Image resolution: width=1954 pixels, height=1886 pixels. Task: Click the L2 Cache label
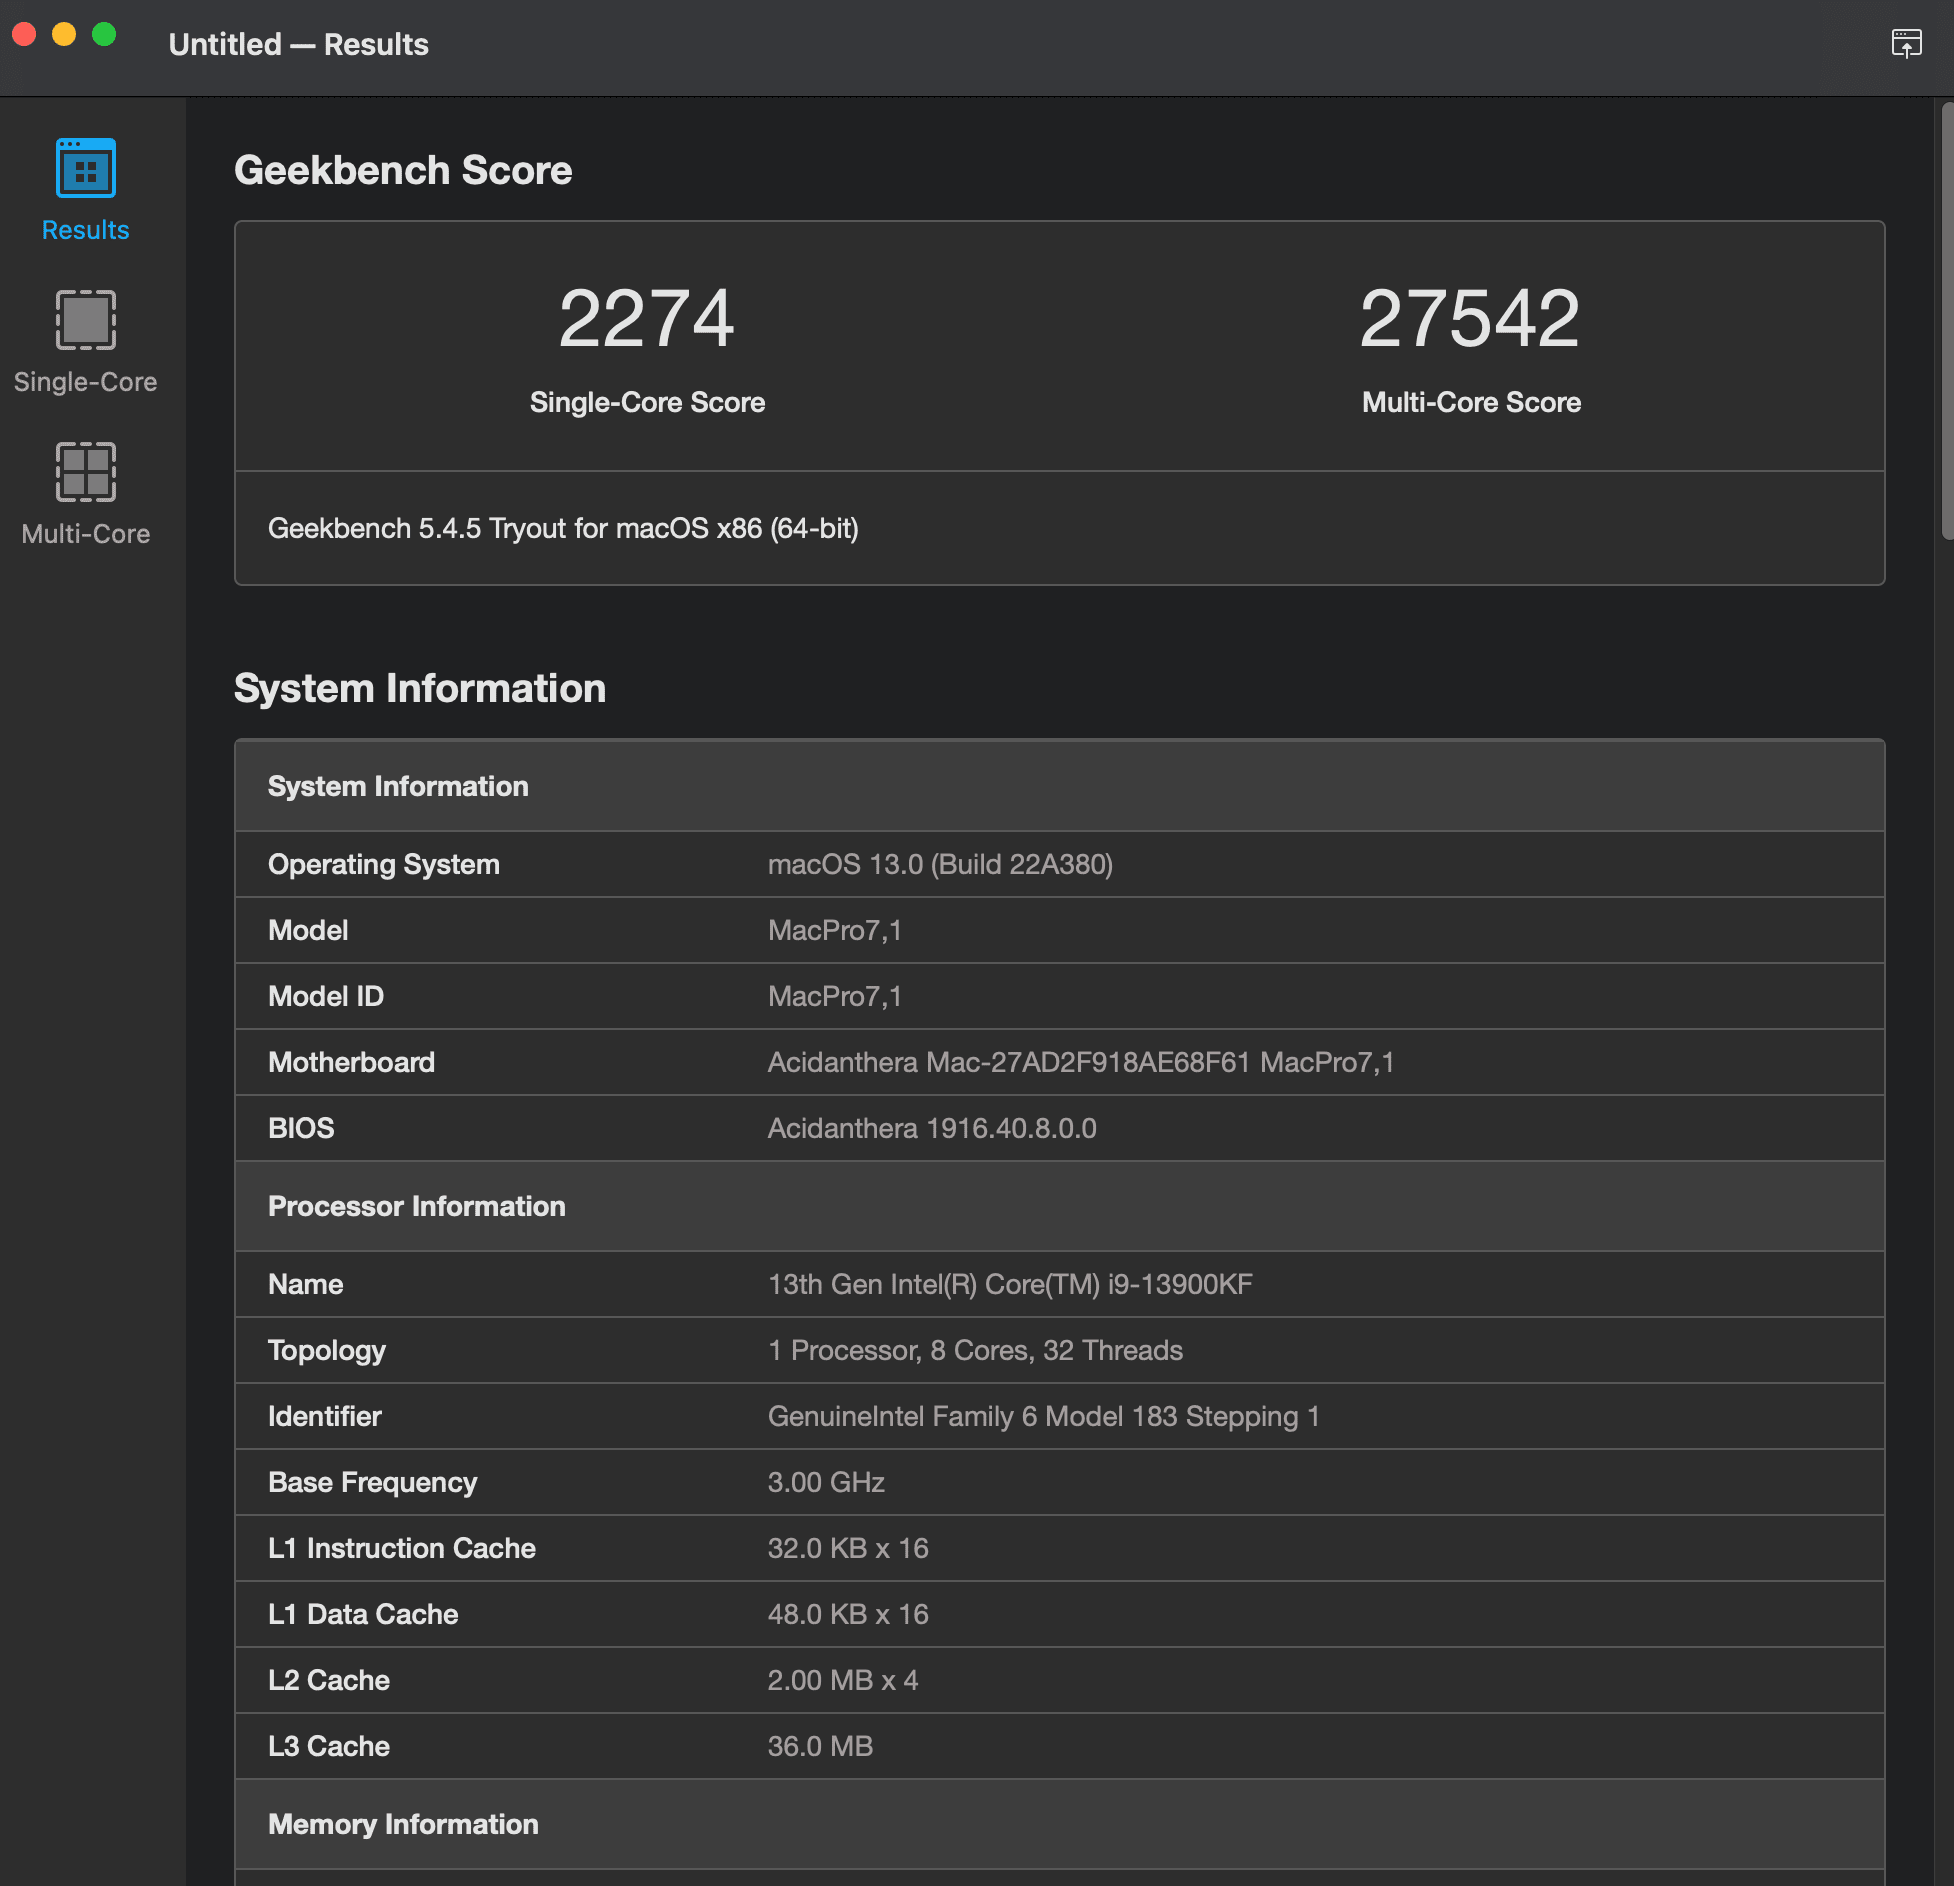click(329, 1680)
